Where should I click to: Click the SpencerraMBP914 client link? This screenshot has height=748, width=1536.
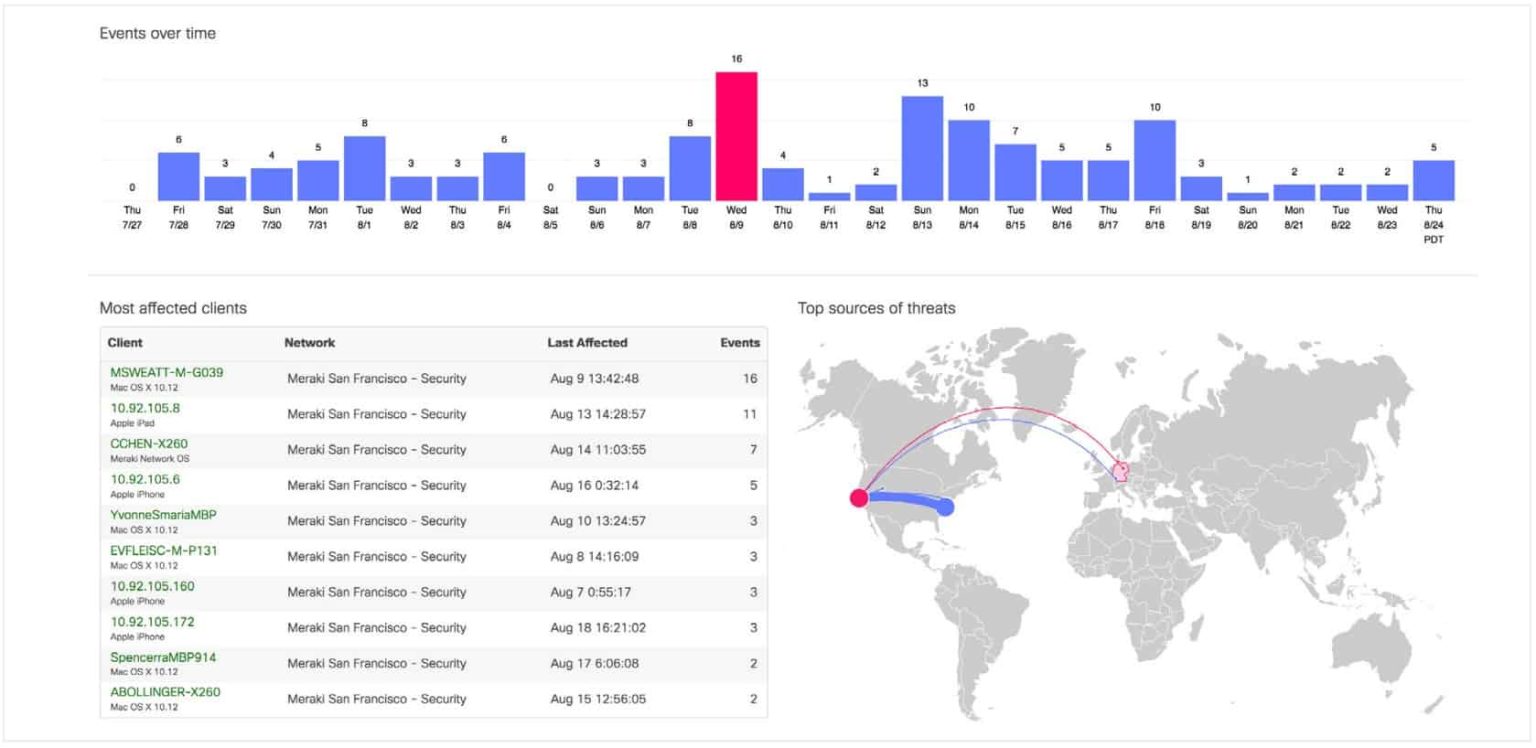163,657
